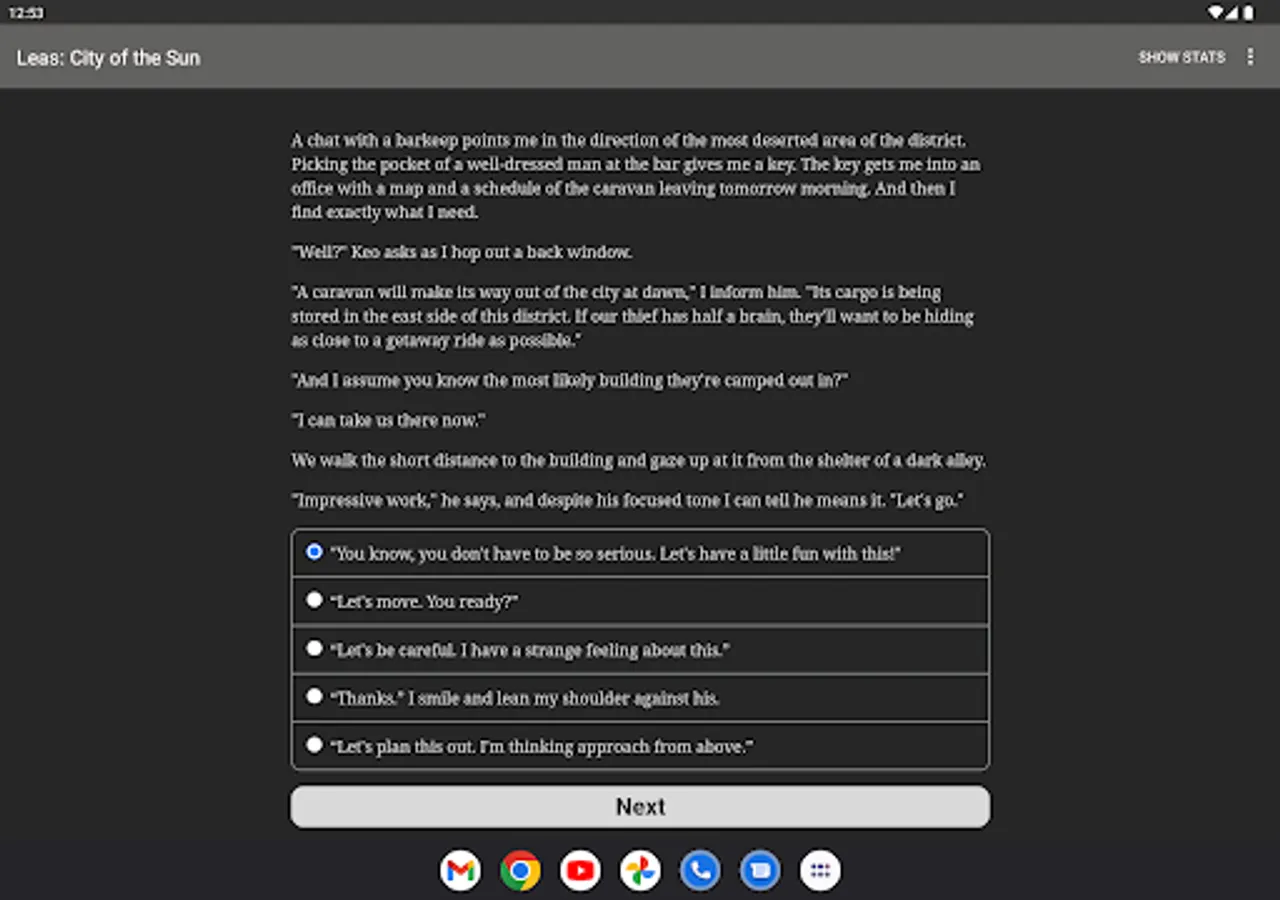Open the app drawer grid icon
Viewport: 1280px width, 900px height.
pyautogui.click(x=820, y=871)
